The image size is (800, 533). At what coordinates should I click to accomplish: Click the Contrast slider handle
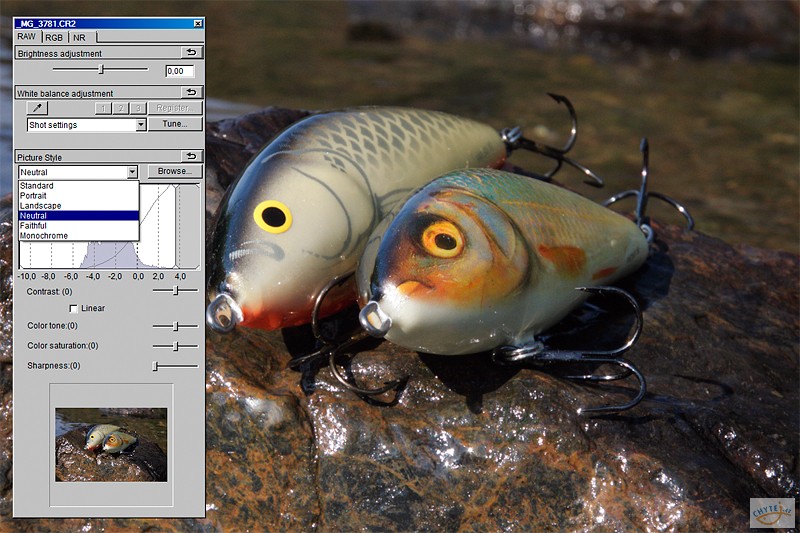pos(176,290)
